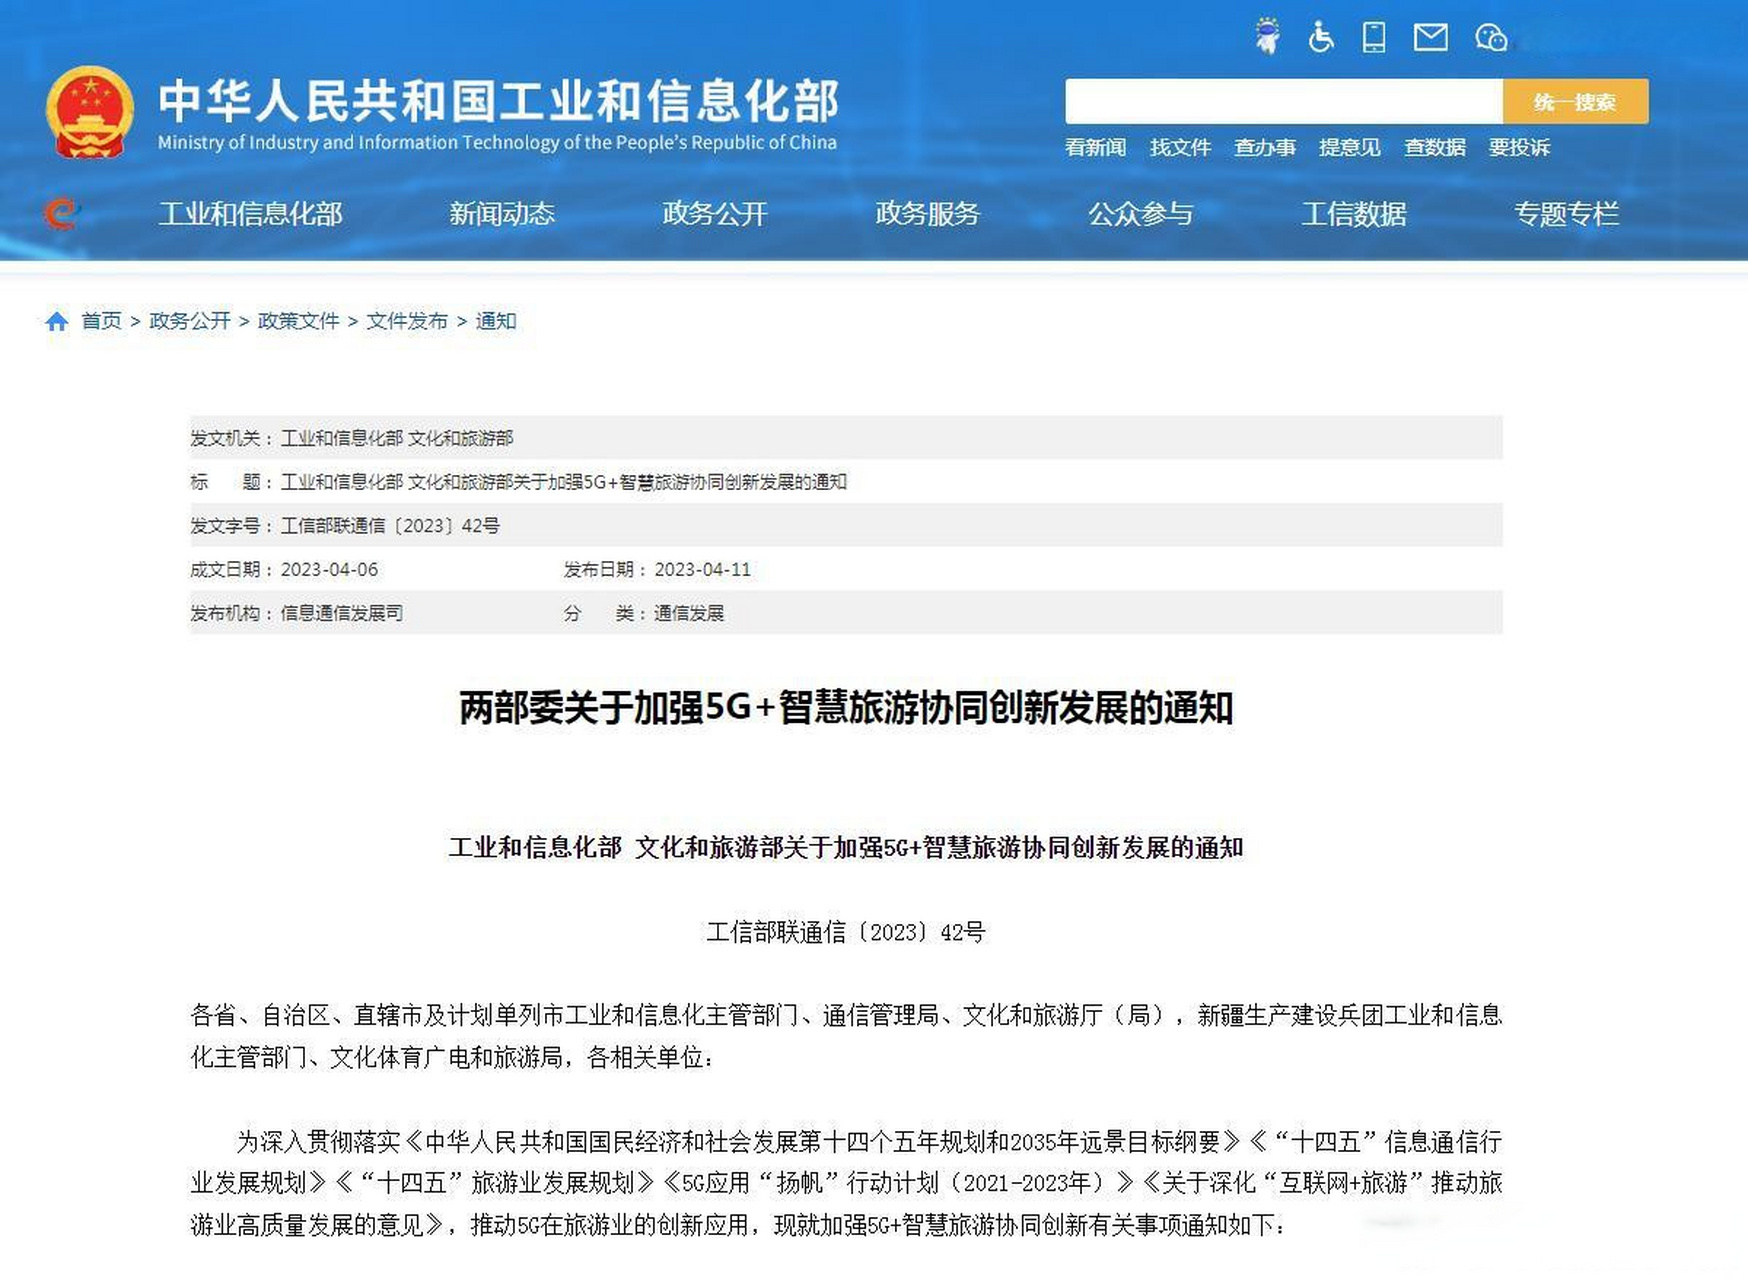Click the email contact icon

pyautogui.click(x=1432, y=38)
